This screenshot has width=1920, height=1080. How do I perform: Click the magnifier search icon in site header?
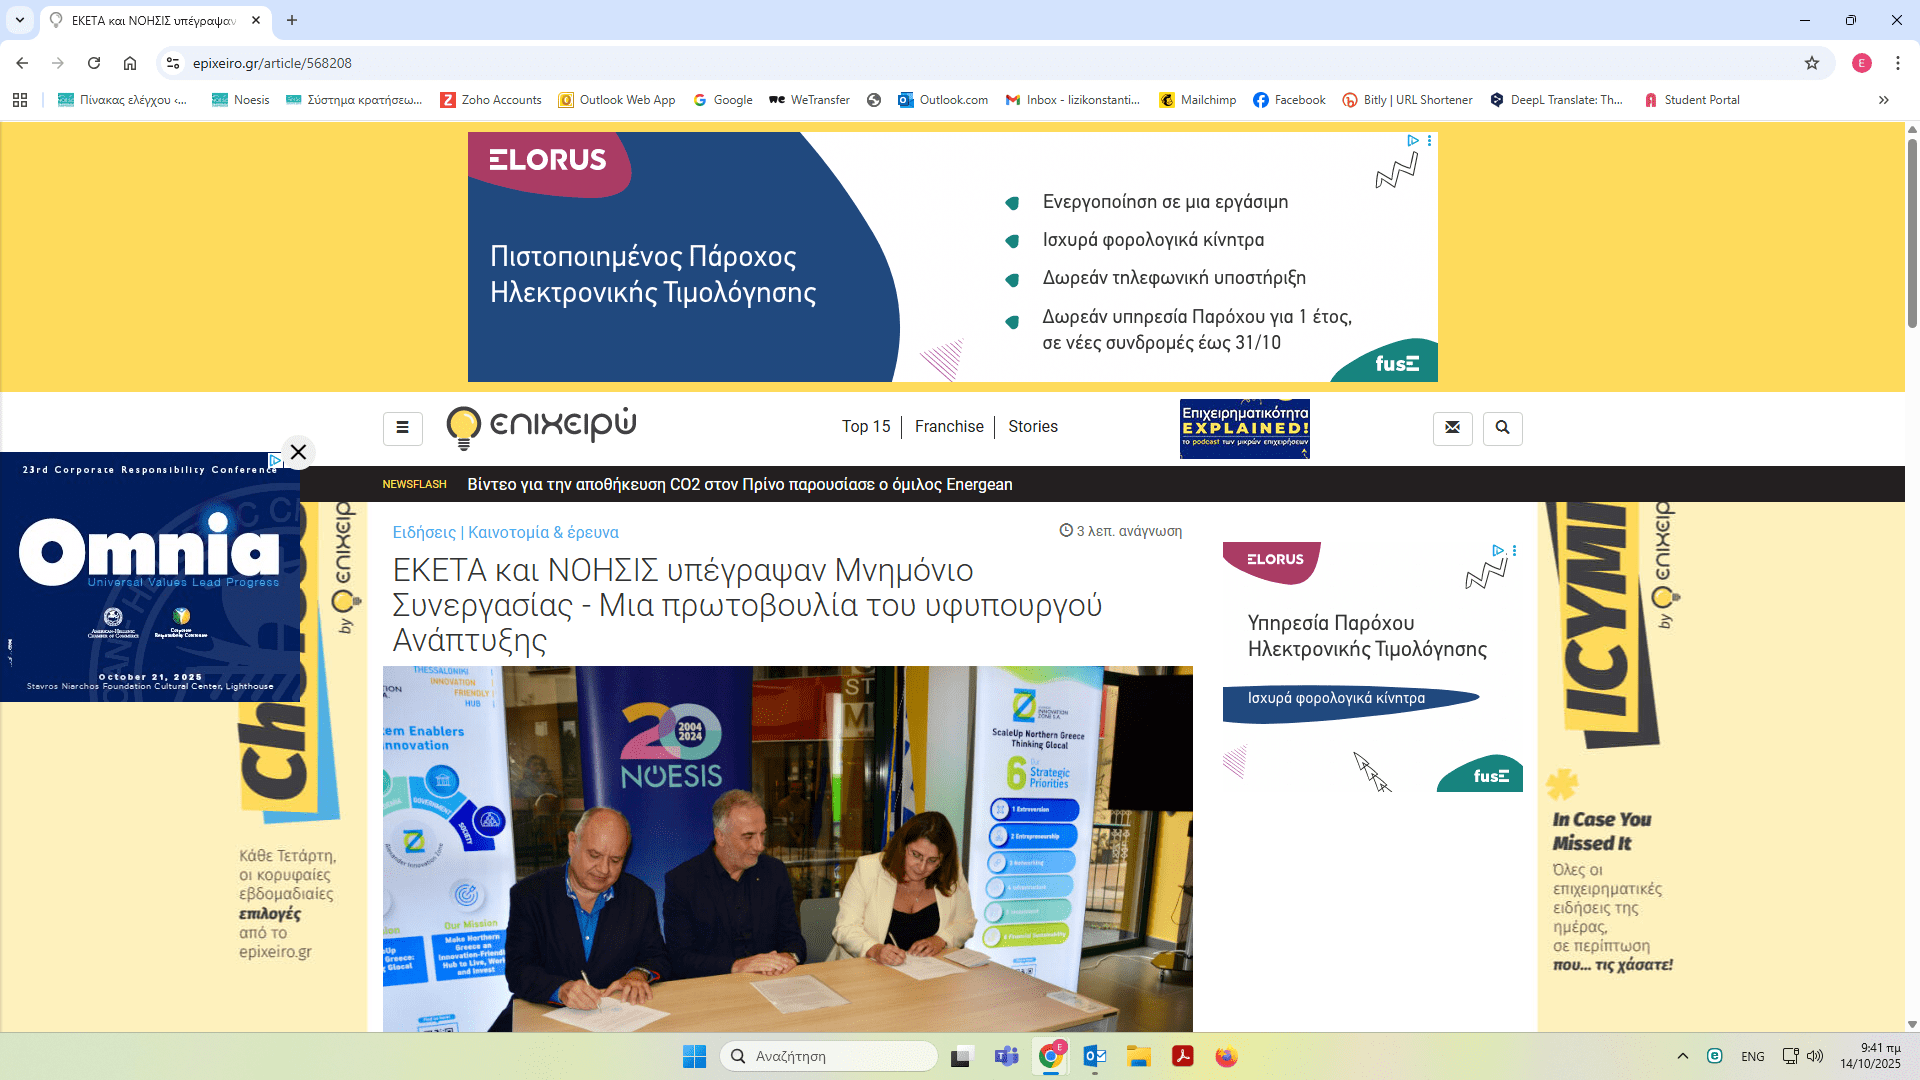pos(1502,428)
